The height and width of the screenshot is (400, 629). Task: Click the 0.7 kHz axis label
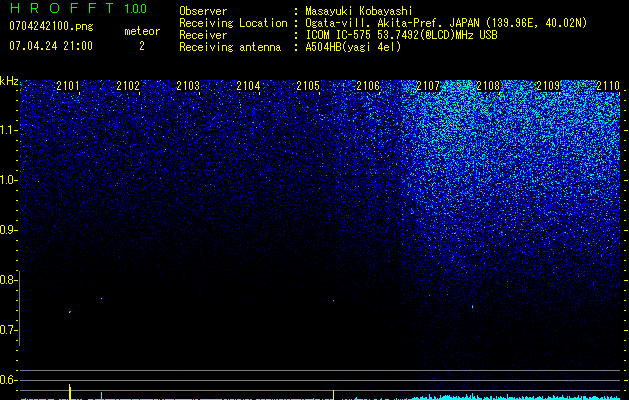[8, 330]
